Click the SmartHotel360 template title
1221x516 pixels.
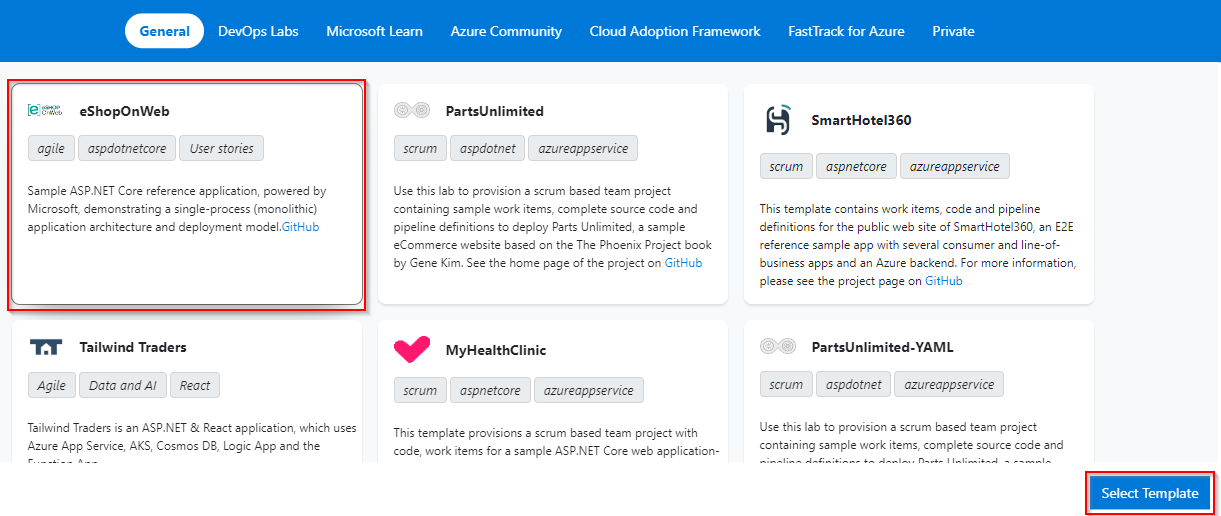pyautogui.click(x=862, y=120)
